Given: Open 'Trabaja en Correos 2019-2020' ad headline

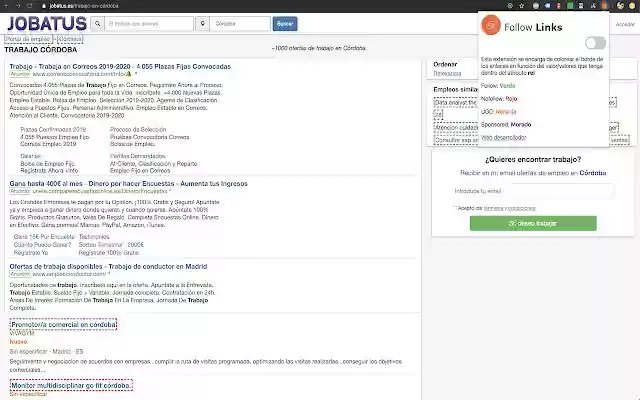Looking at the screenshot, I should (120, 67).
